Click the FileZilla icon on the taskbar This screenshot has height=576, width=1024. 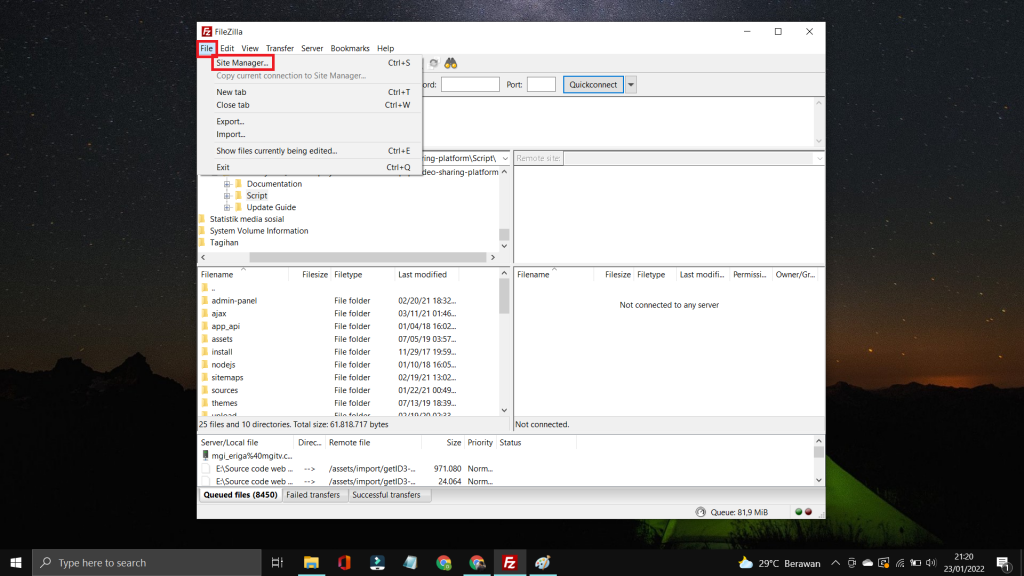pos(510,562)
